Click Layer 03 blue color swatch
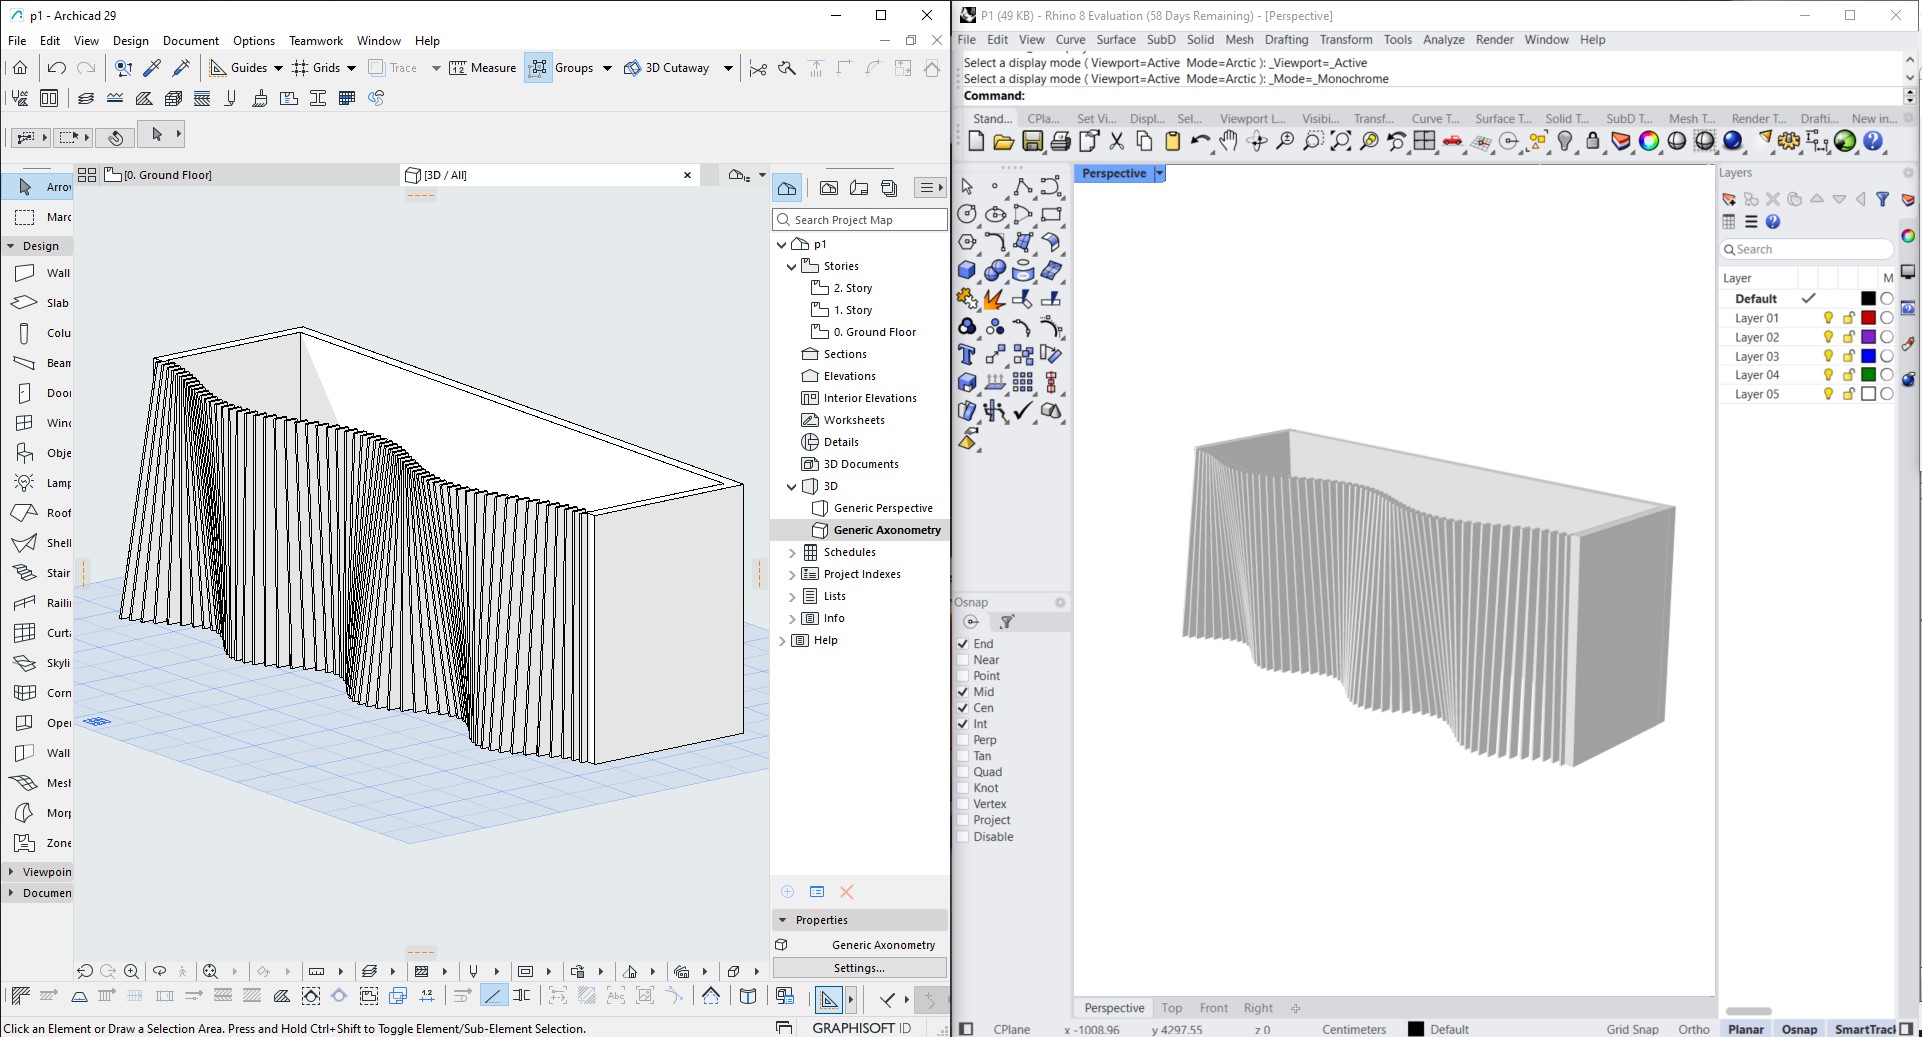Screen dimensions: 1922x1037 click(1868, 356)
